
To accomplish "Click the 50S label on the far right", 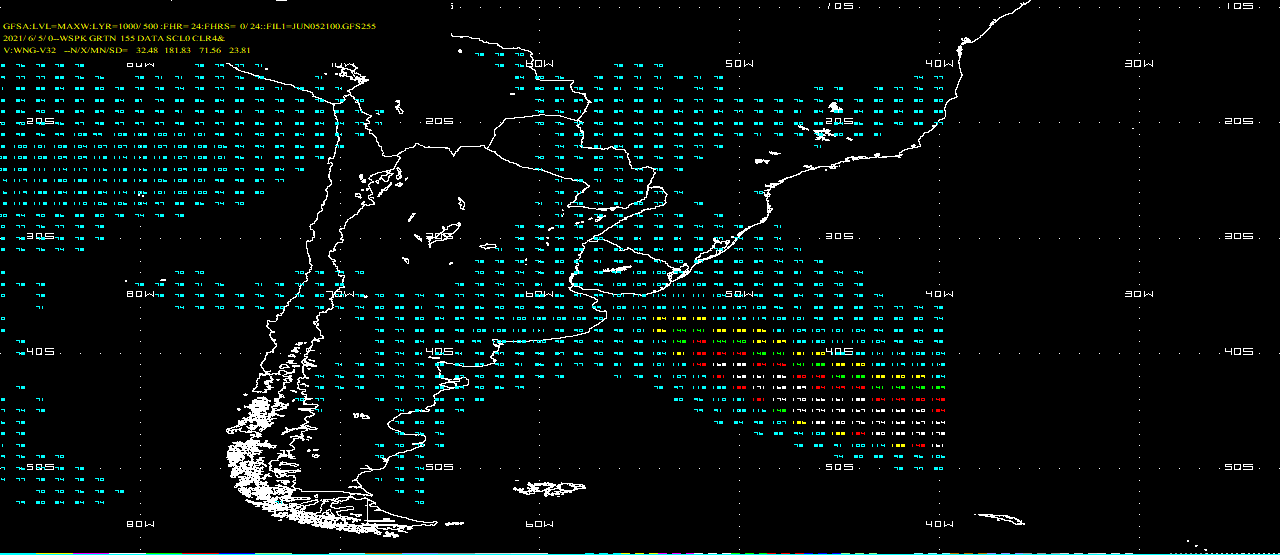I will click(x=1239, y=467).
